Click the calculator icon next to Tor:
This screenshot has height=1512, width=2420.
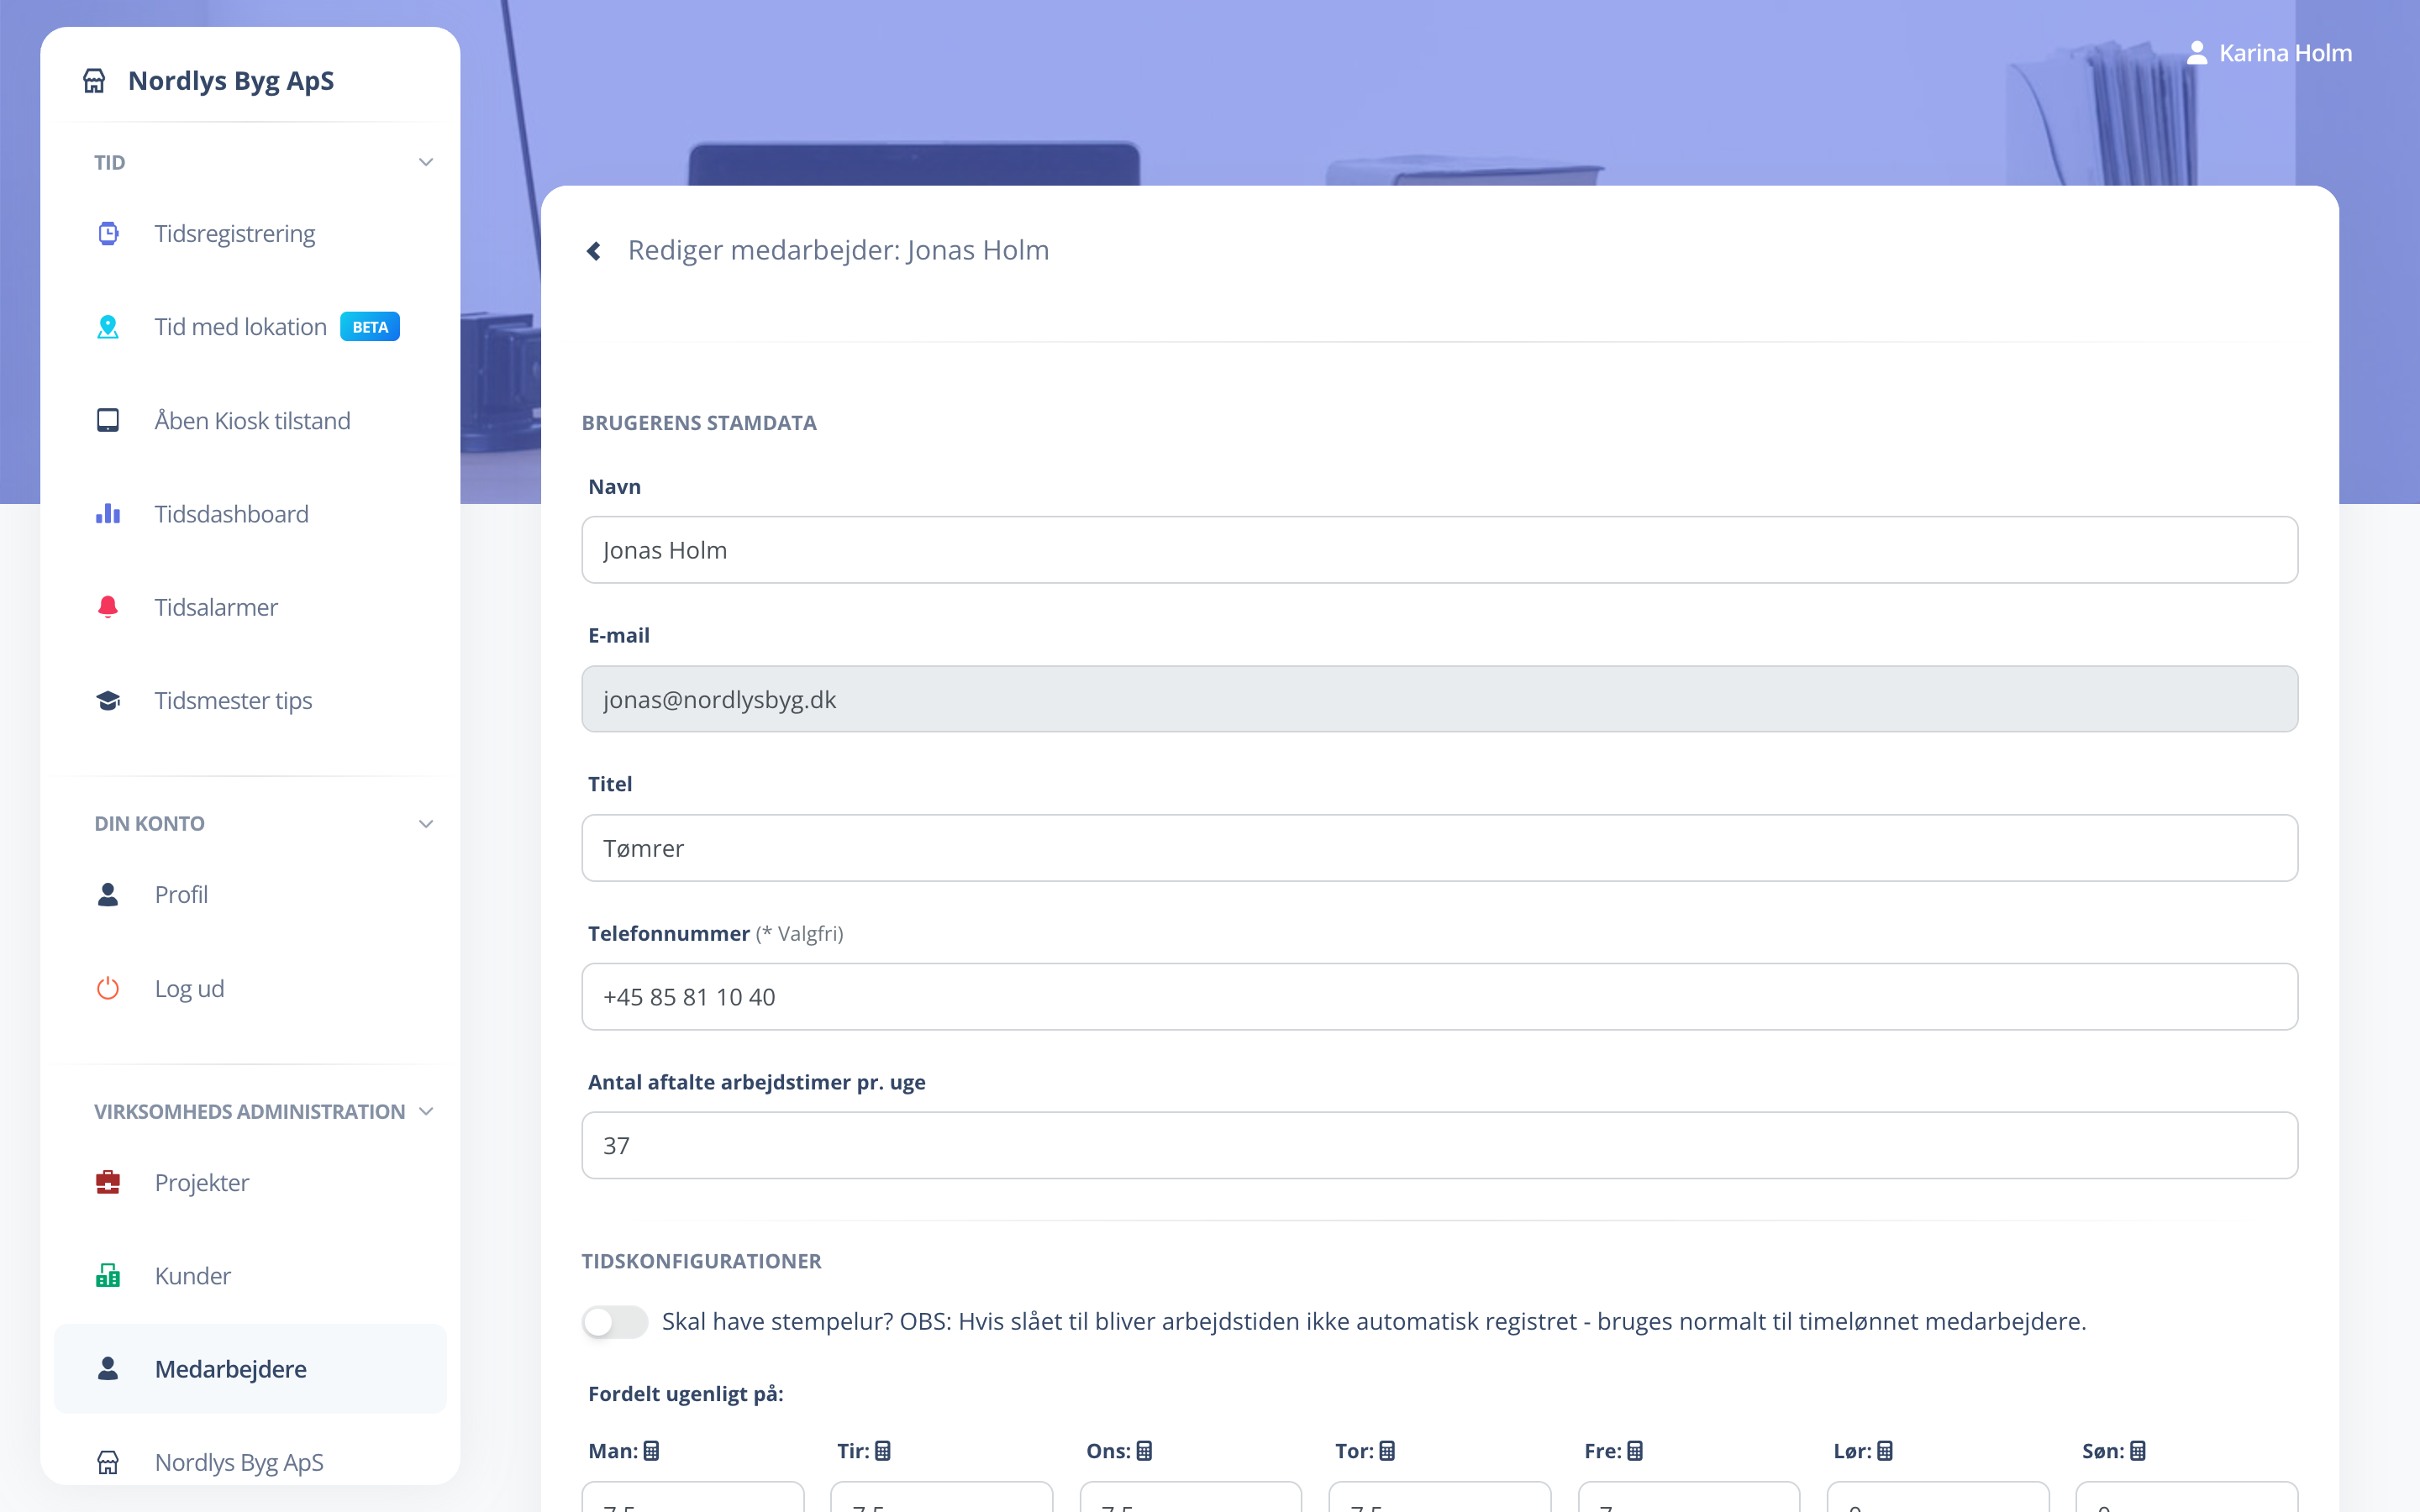1386,1450
